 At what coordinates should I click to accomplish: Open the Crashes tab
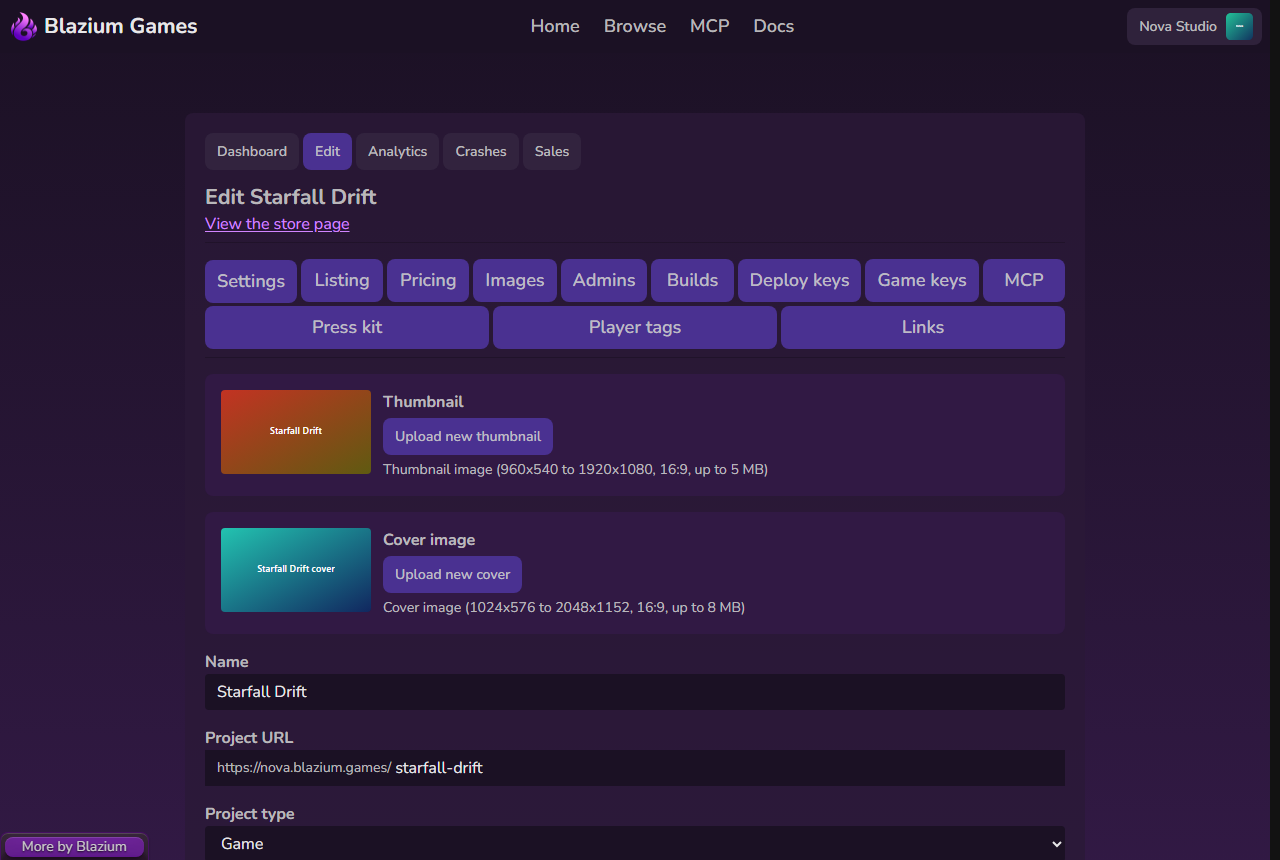pyautogui.click(x=481, y=151)
